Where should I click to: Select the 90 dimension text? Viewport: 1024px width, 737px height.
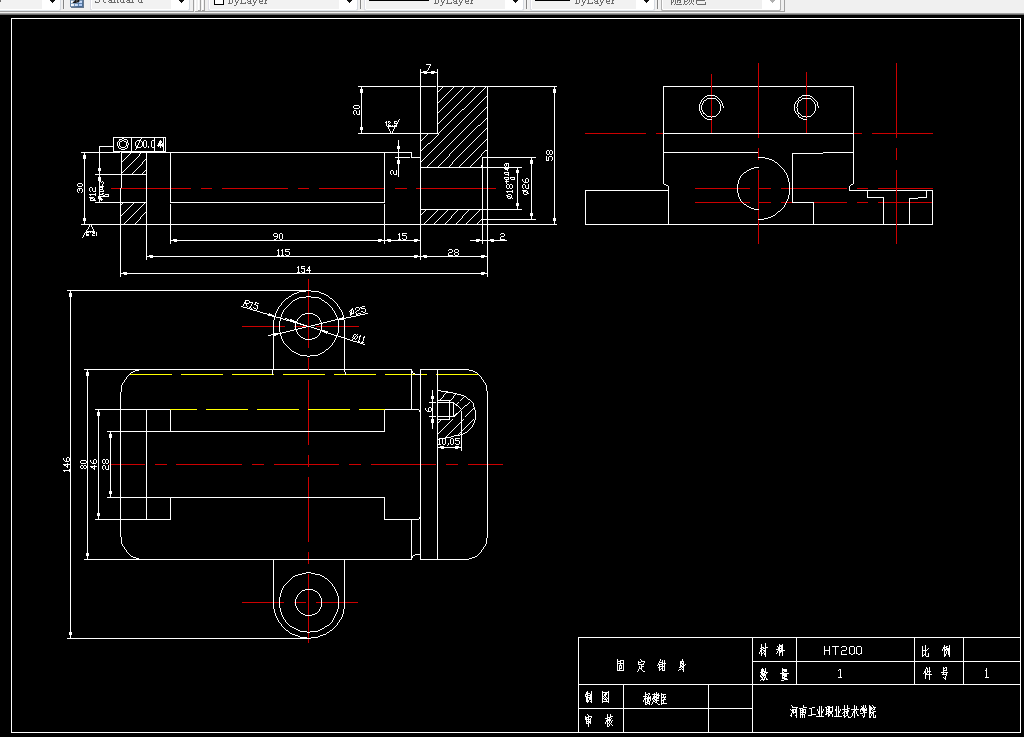[278, 236]
